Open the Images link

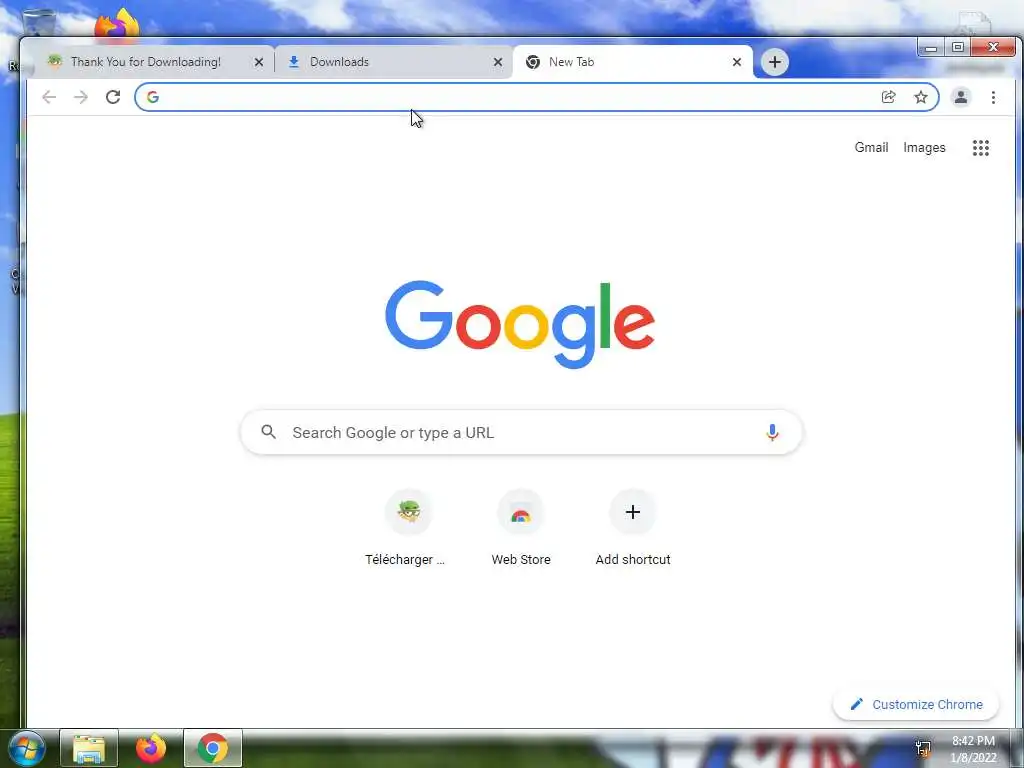[x=924, y=148]
